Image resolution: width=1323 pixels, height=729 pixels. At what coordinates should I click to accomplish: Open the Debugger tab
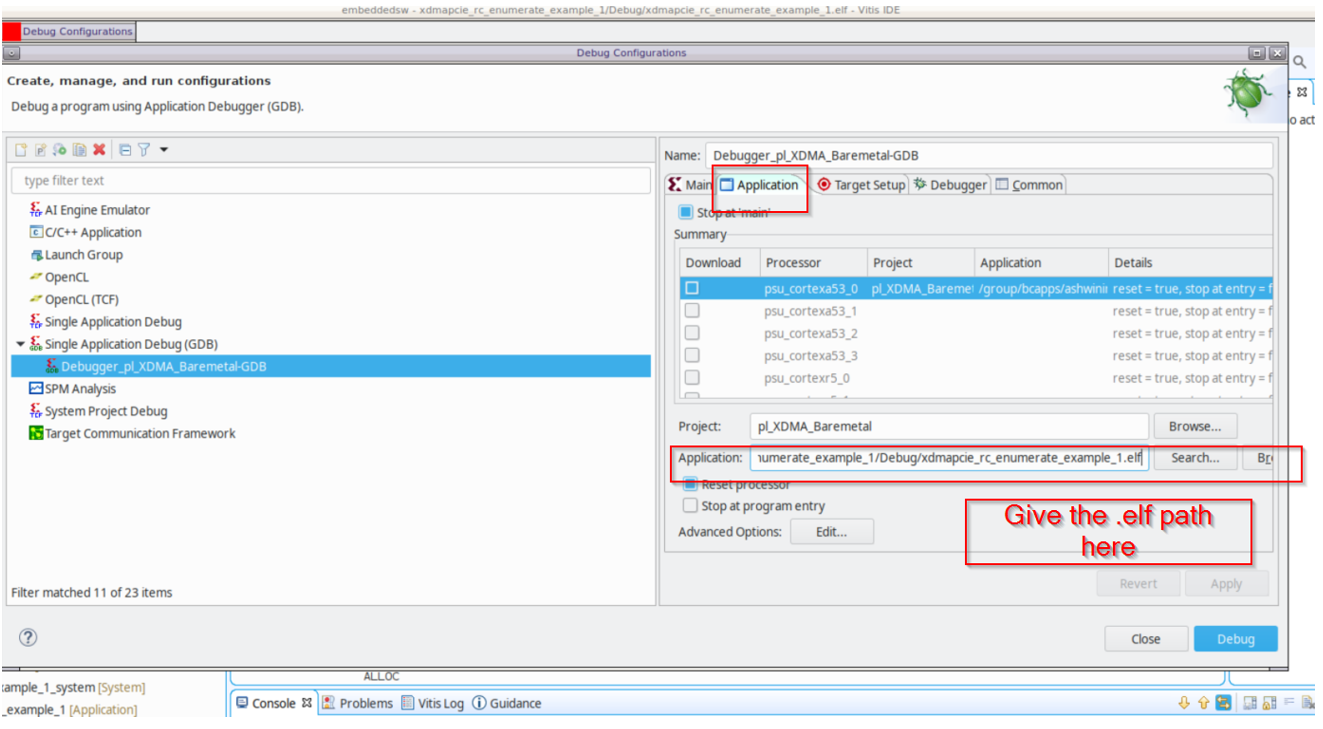click(x=949, y=185)
